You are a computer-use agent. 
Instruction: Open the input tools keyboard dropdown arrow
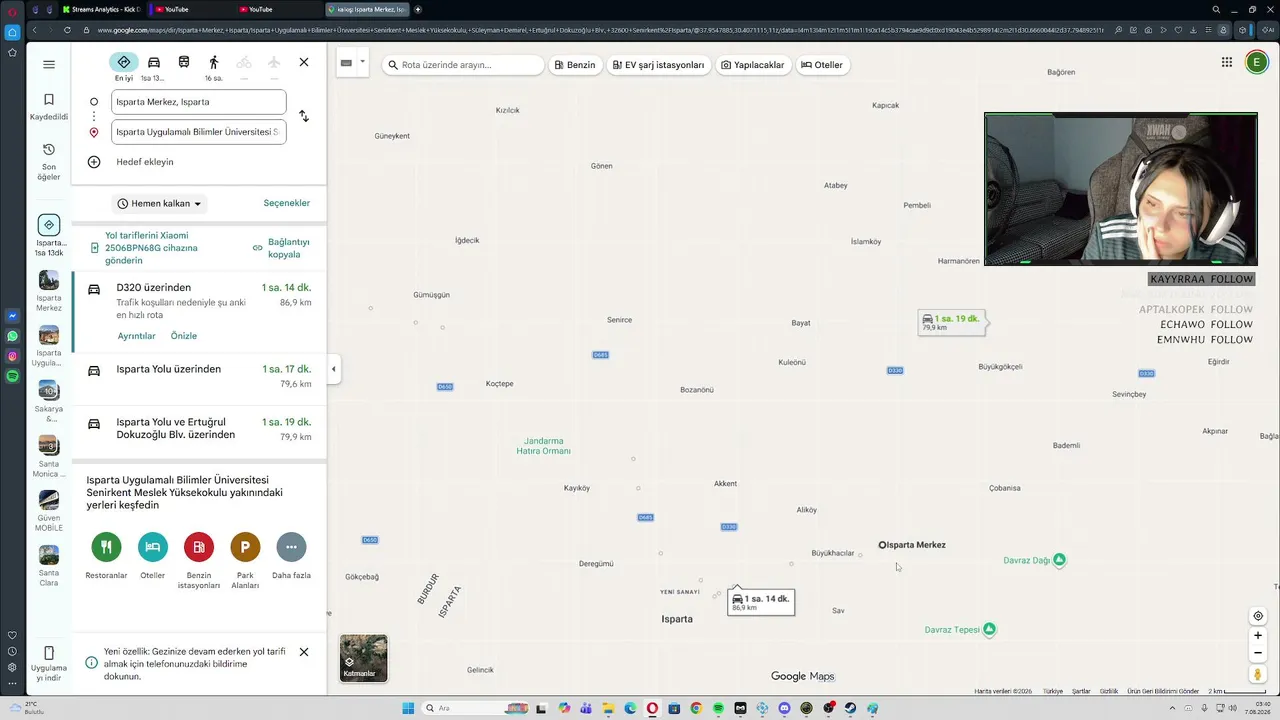coord(362,62)
